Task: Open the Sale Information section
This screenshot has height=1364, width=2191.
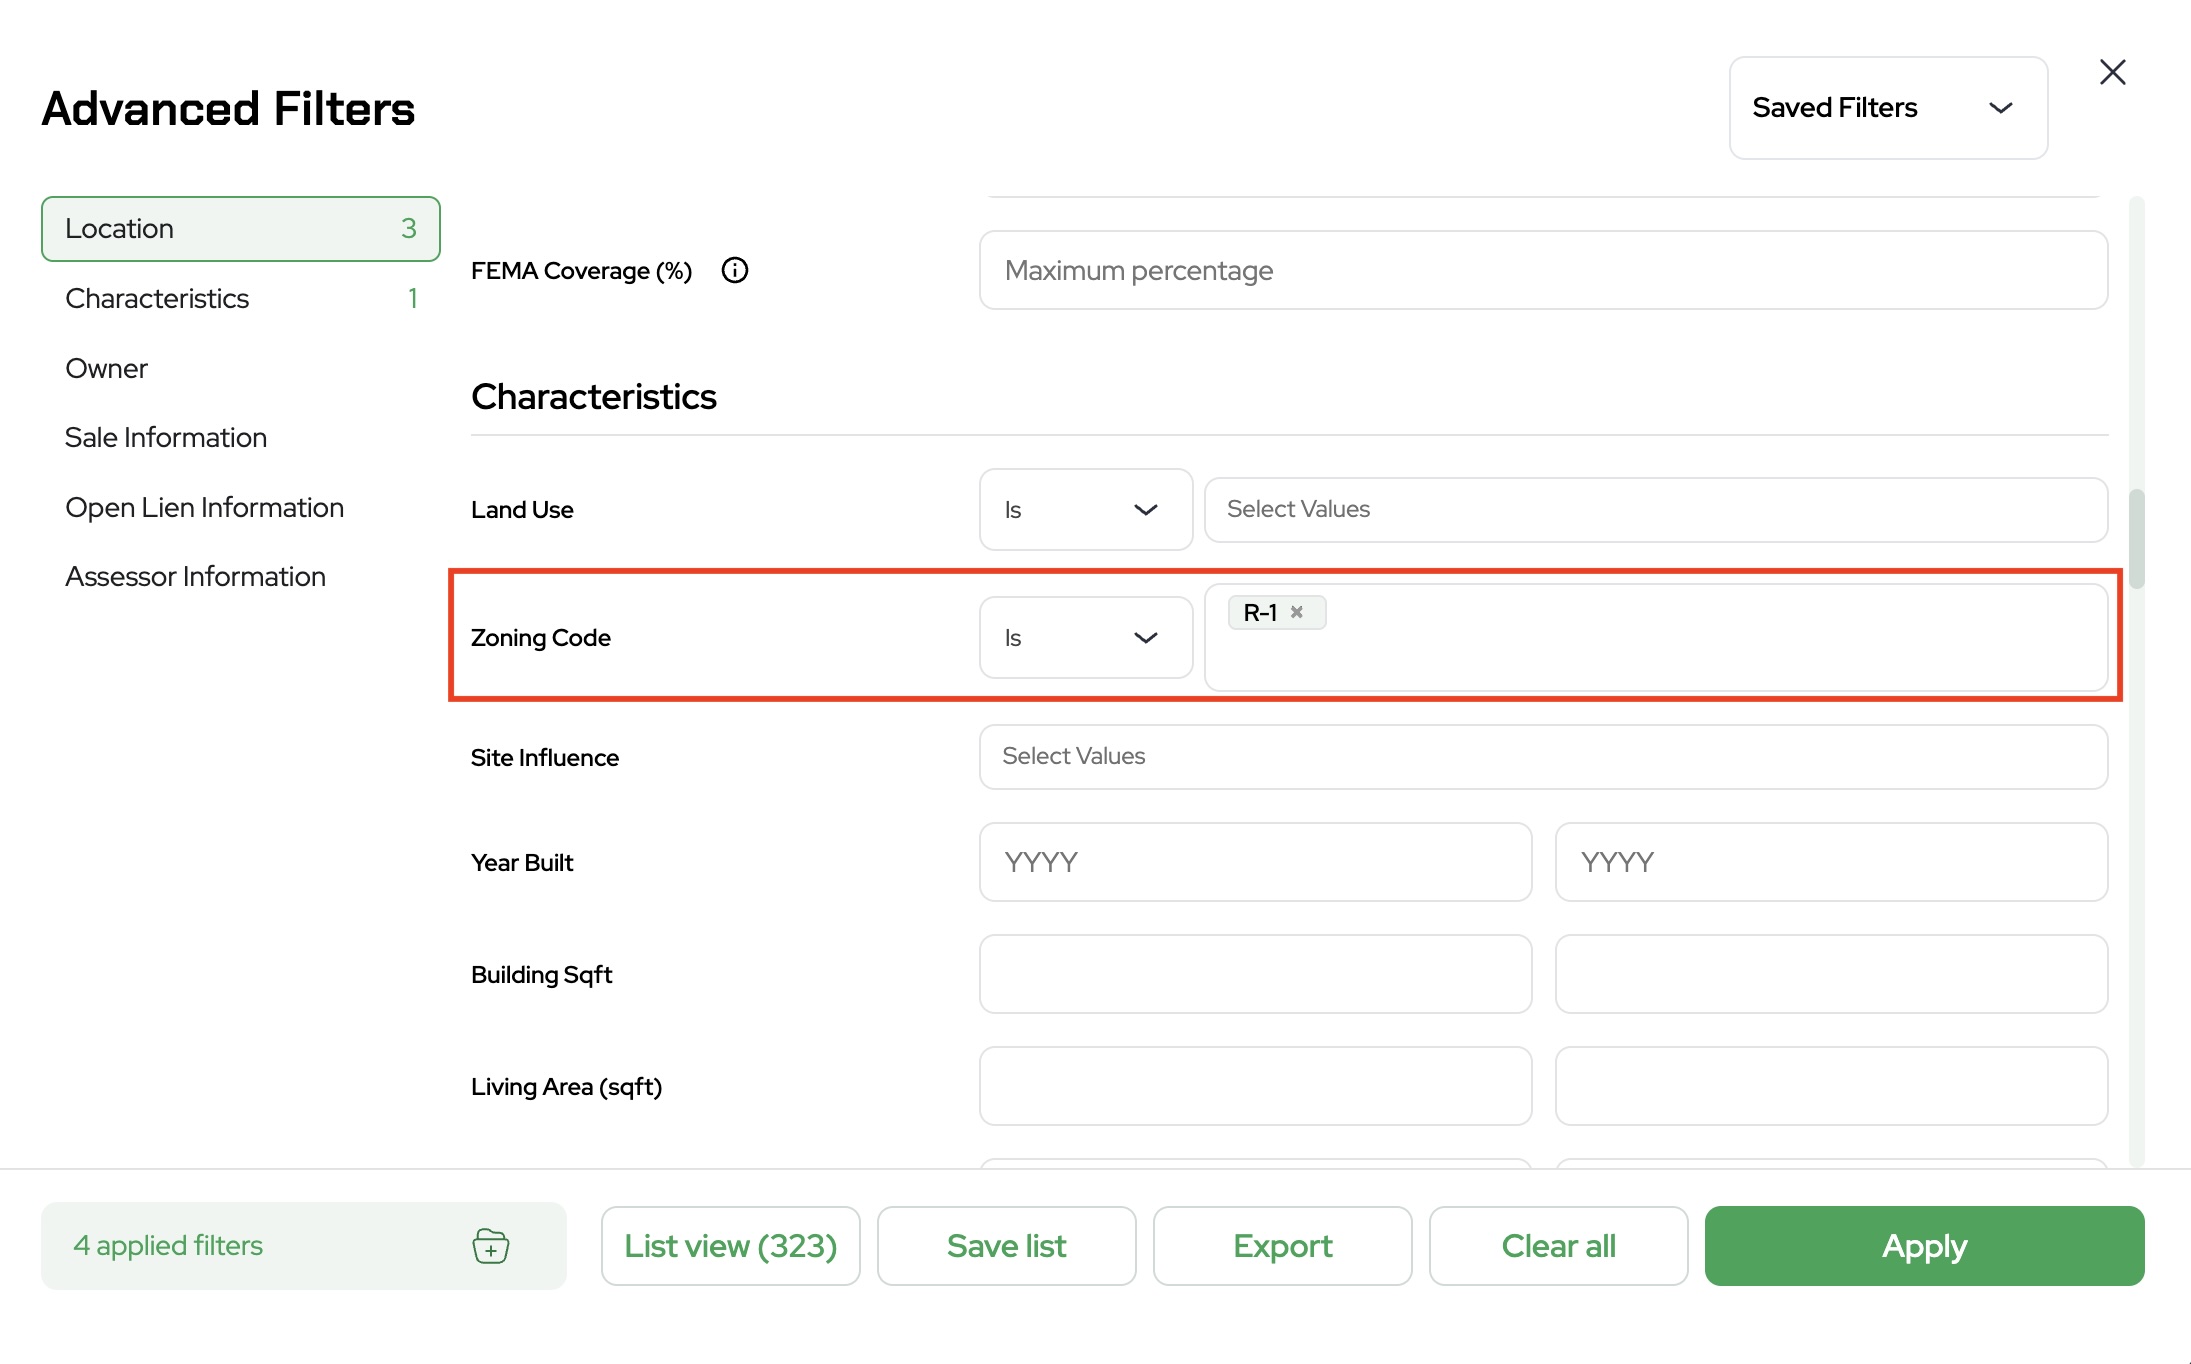Action: [166, 438]
